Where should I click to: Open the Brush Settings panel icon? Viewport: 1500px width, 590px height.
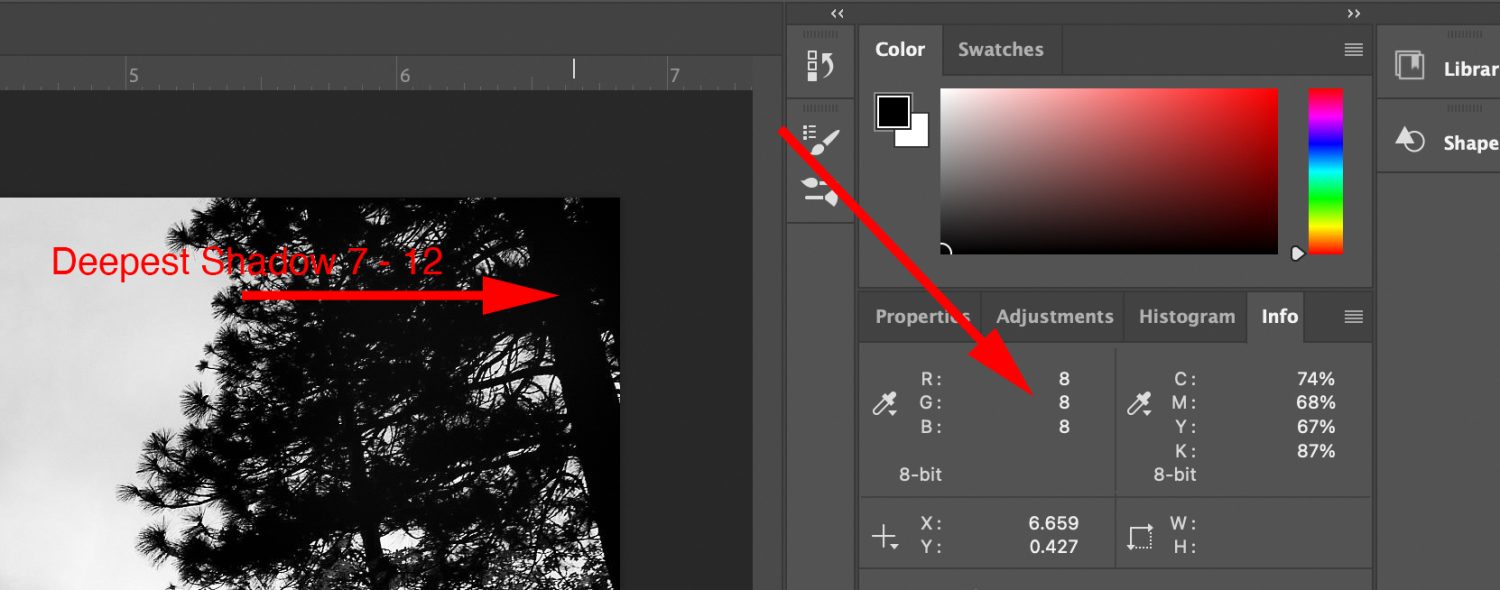click(820, 140)
